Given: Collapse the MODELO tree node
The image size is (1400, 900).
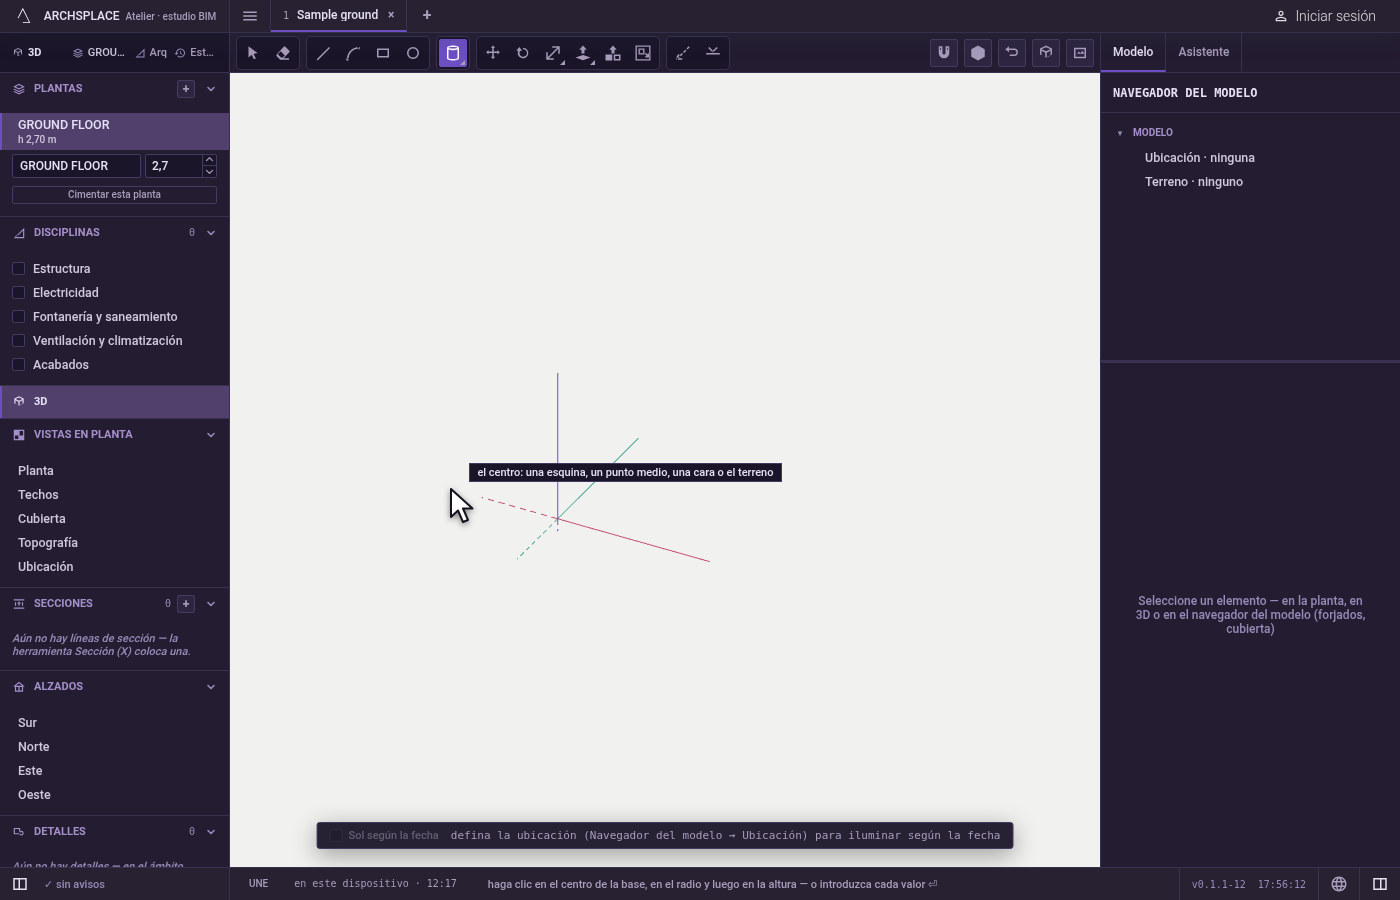Looking at the screenshot, I should point(1120,133).
